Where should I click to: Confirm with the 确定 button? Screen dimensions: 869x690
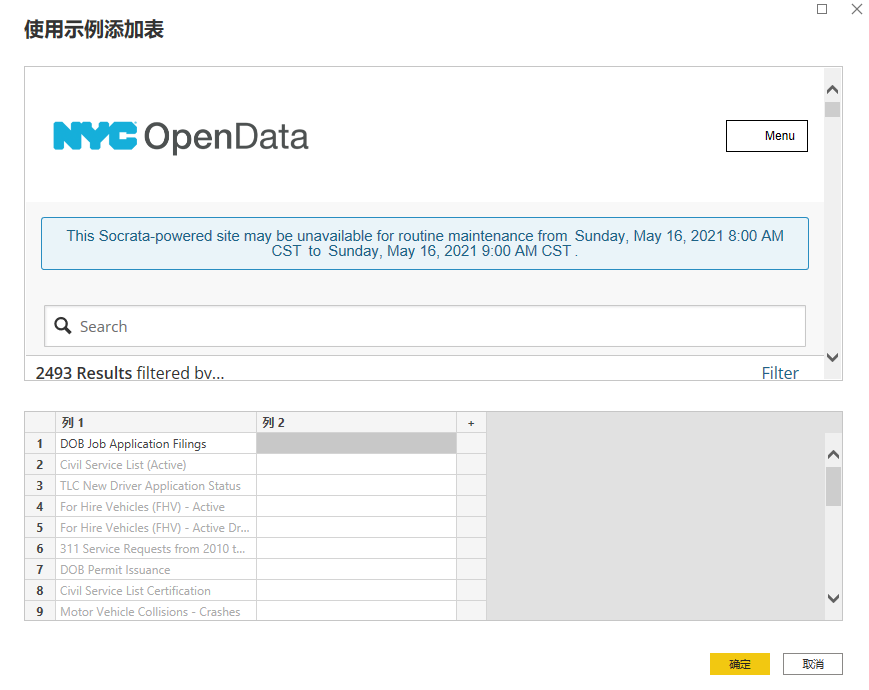point(739,664)
